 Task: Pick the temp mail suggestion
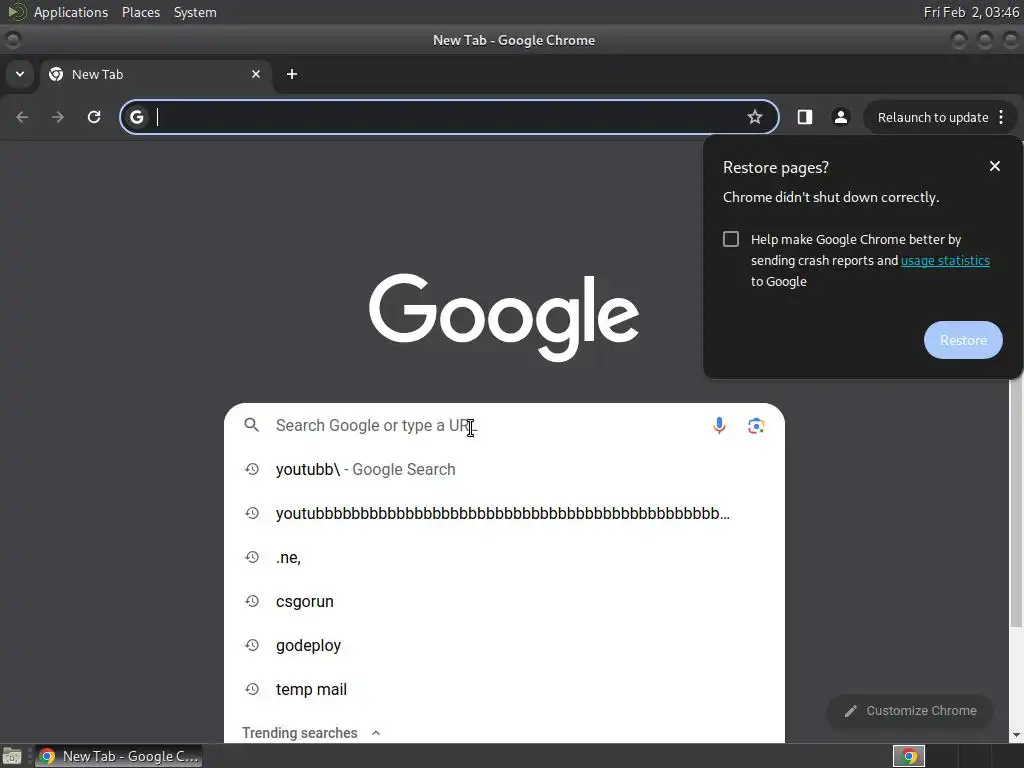click(x=504, y=689)
